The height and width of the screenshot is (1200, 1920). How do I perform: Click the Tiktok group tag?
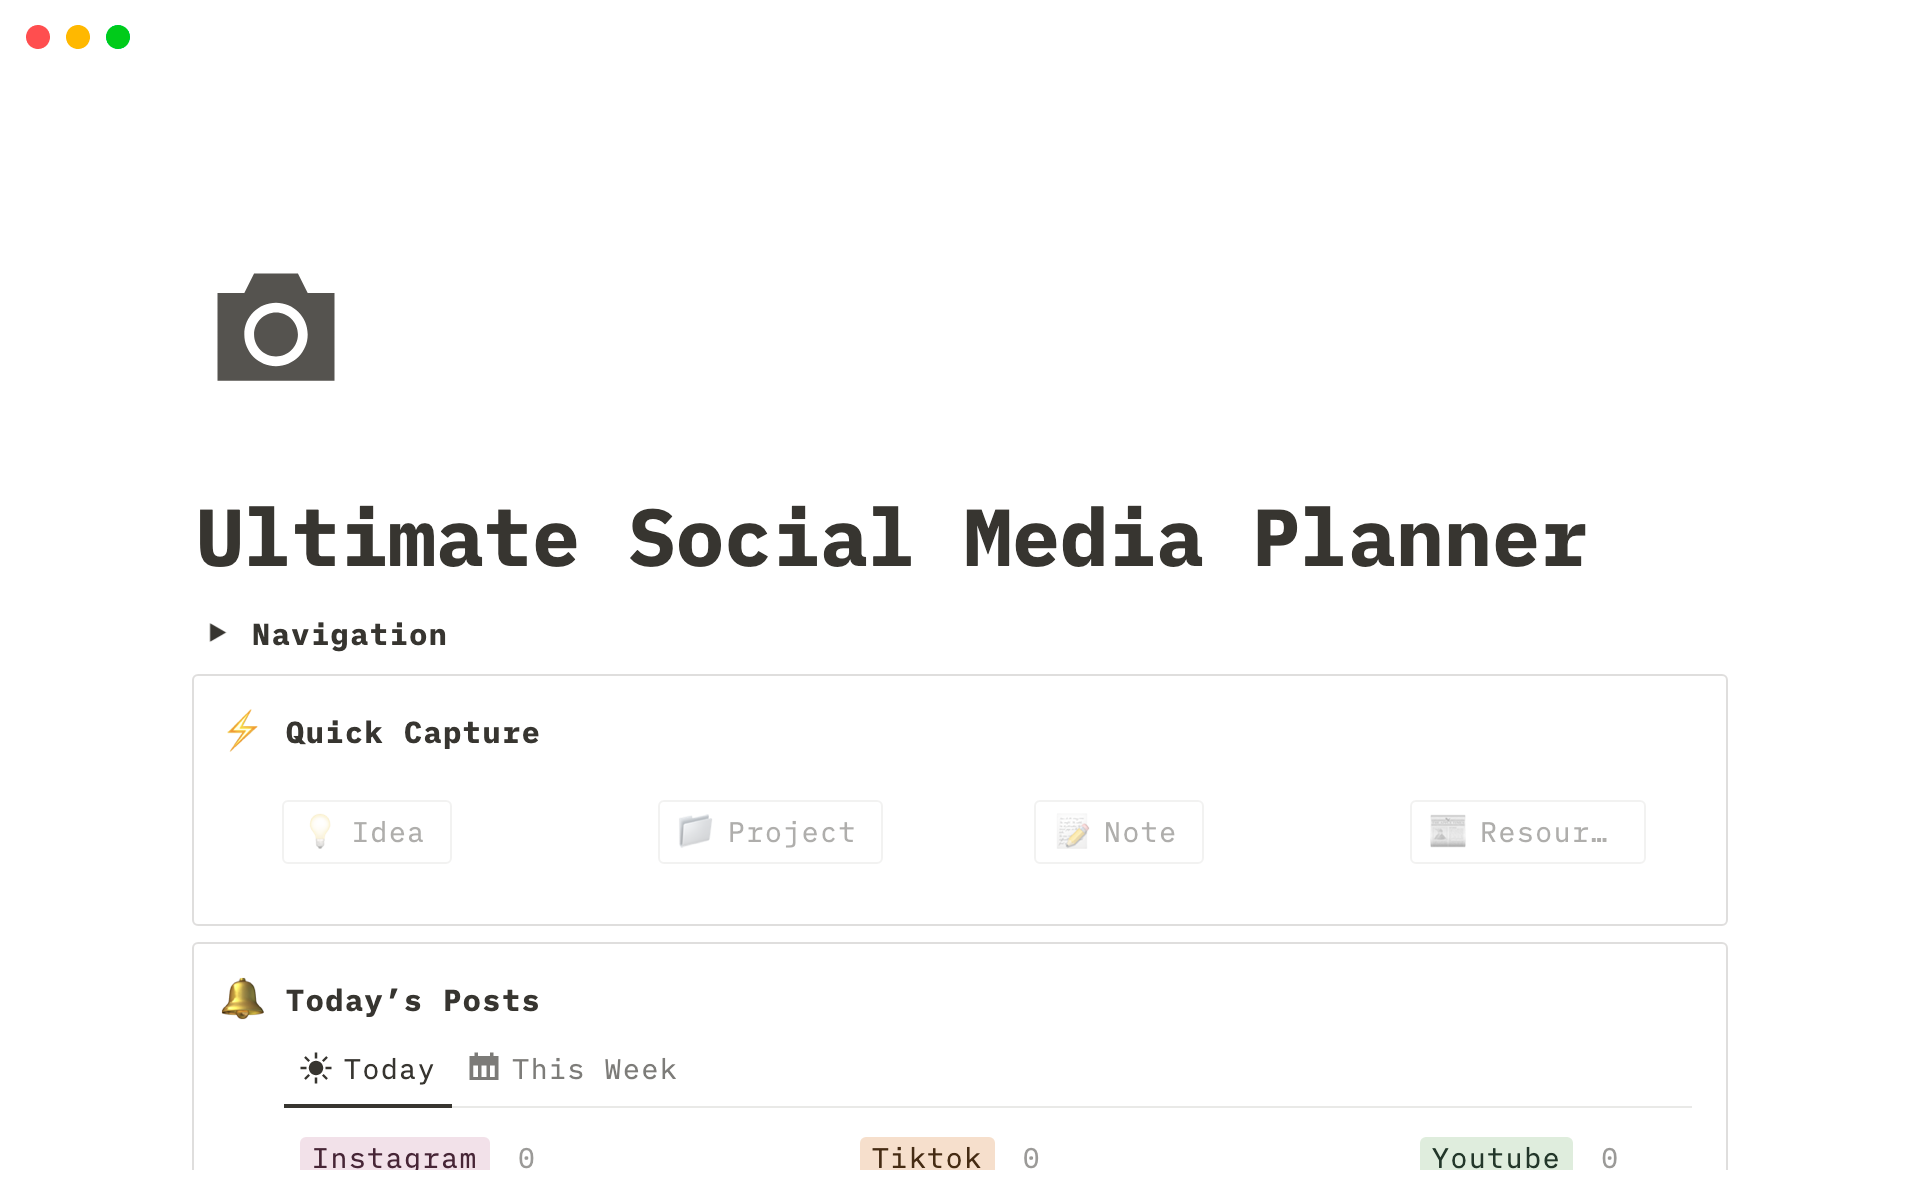click(926, 1156)
